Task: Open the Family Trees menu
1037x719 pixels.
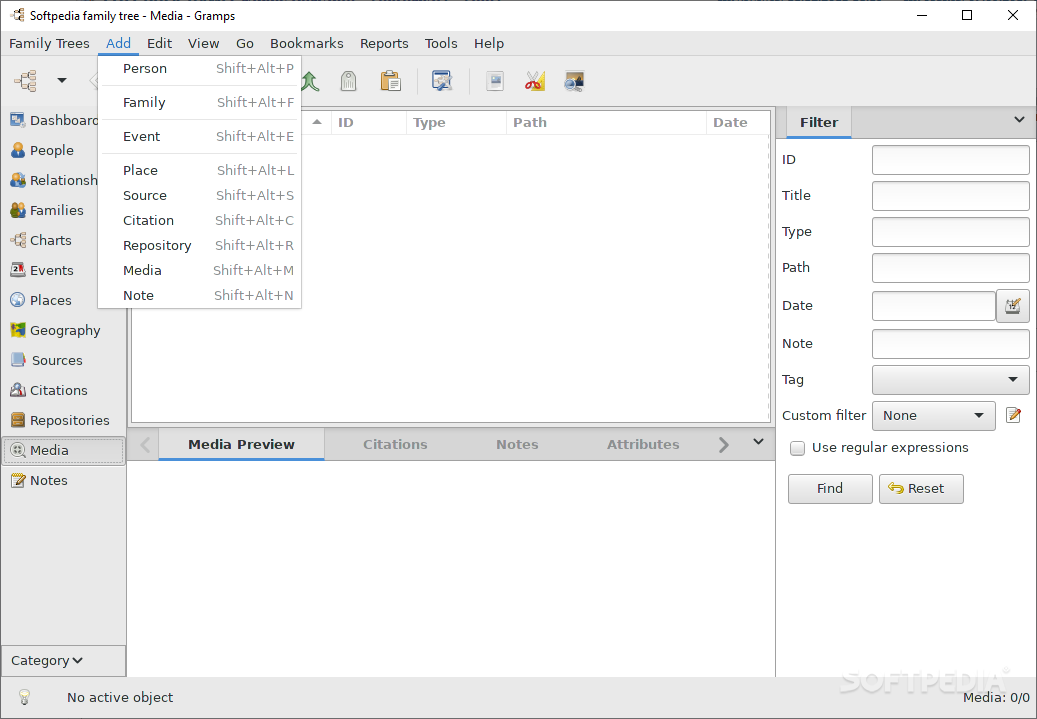Action: pyautogui.click(x=49, y=44)
